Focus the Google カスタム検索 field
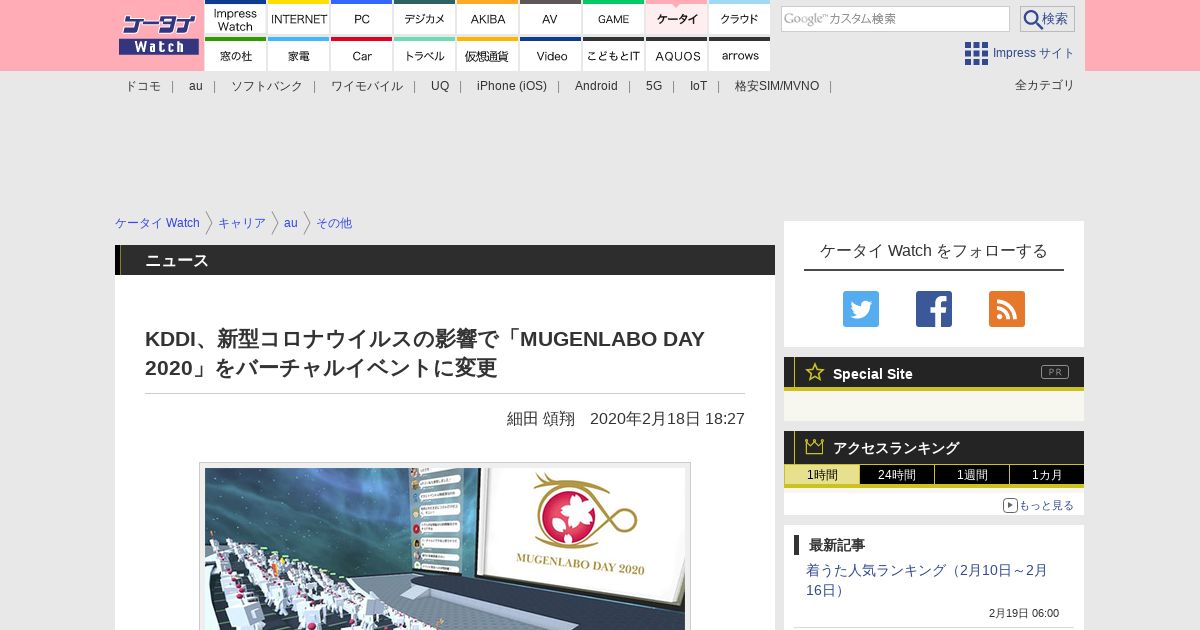This screenshot has height=630, width=1200. 895,19
